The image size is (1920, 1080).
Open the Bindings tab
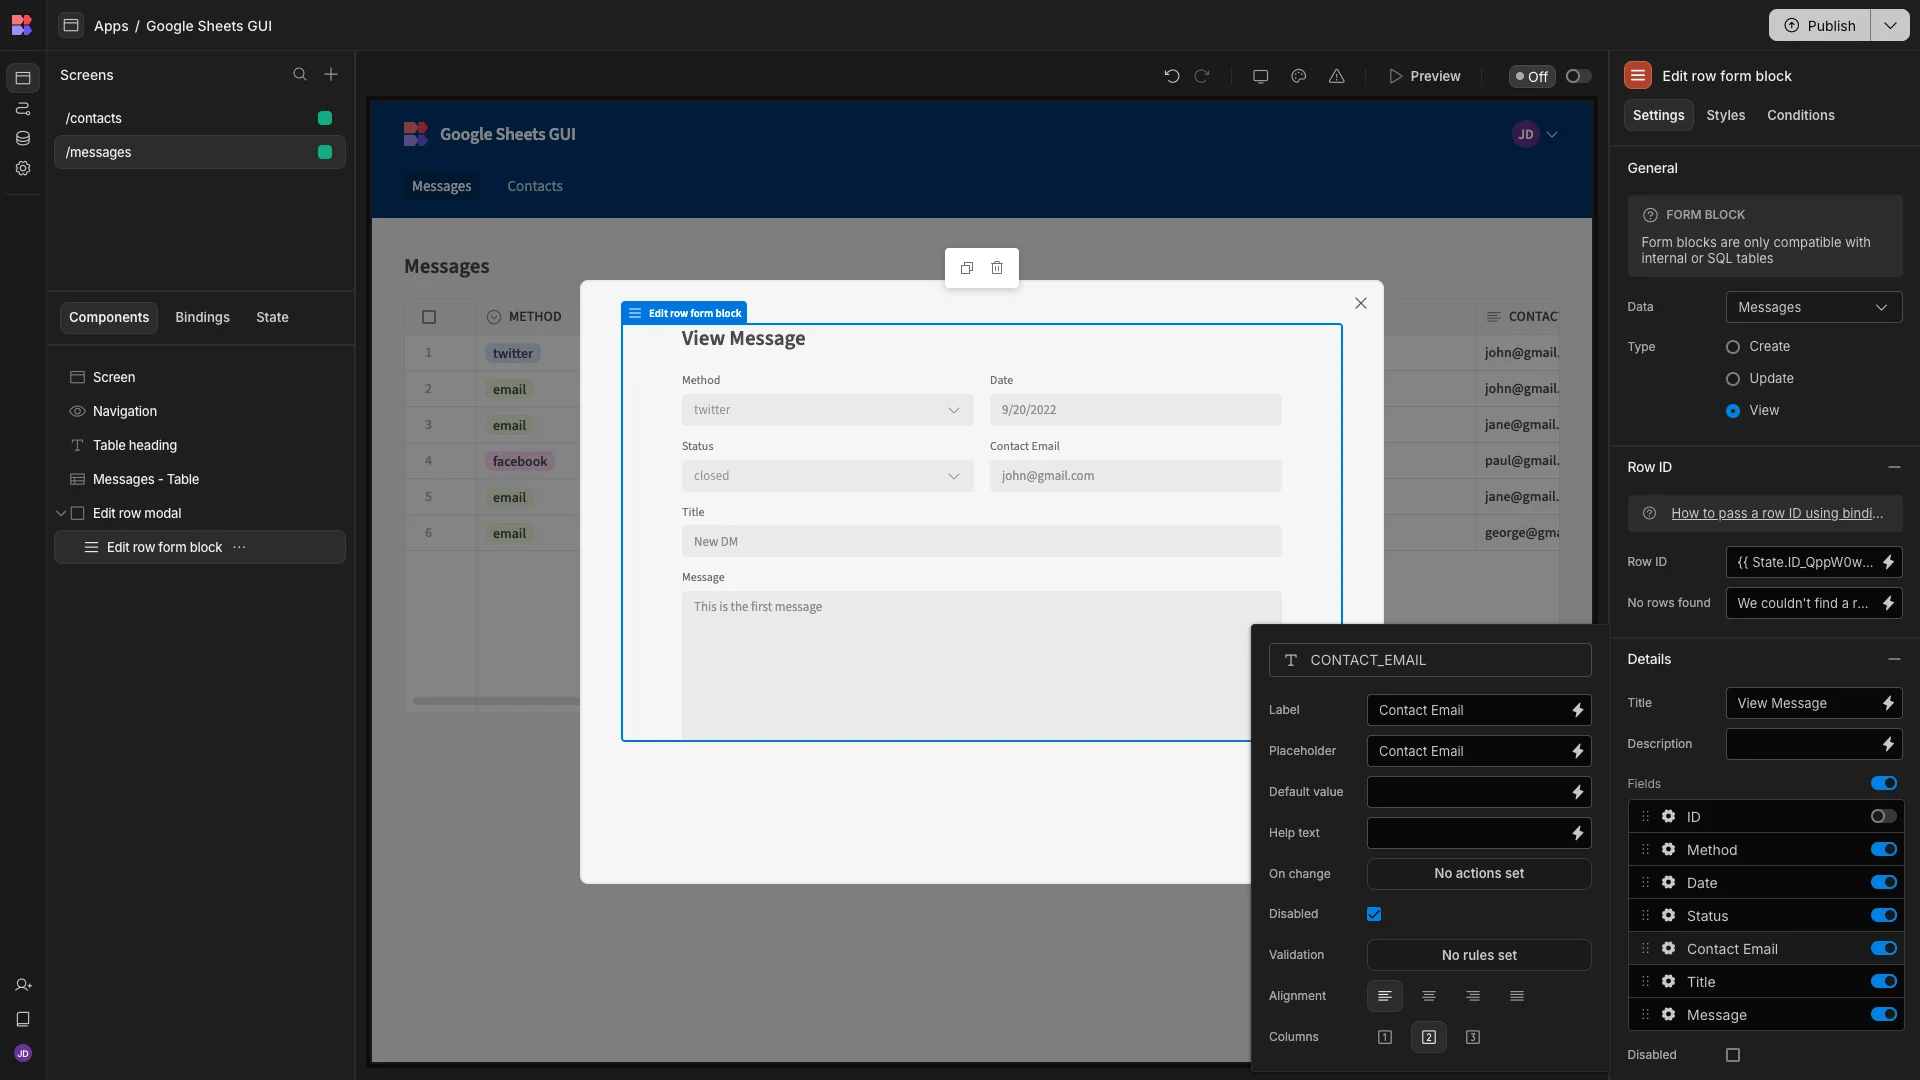click(x=202, y=317)
